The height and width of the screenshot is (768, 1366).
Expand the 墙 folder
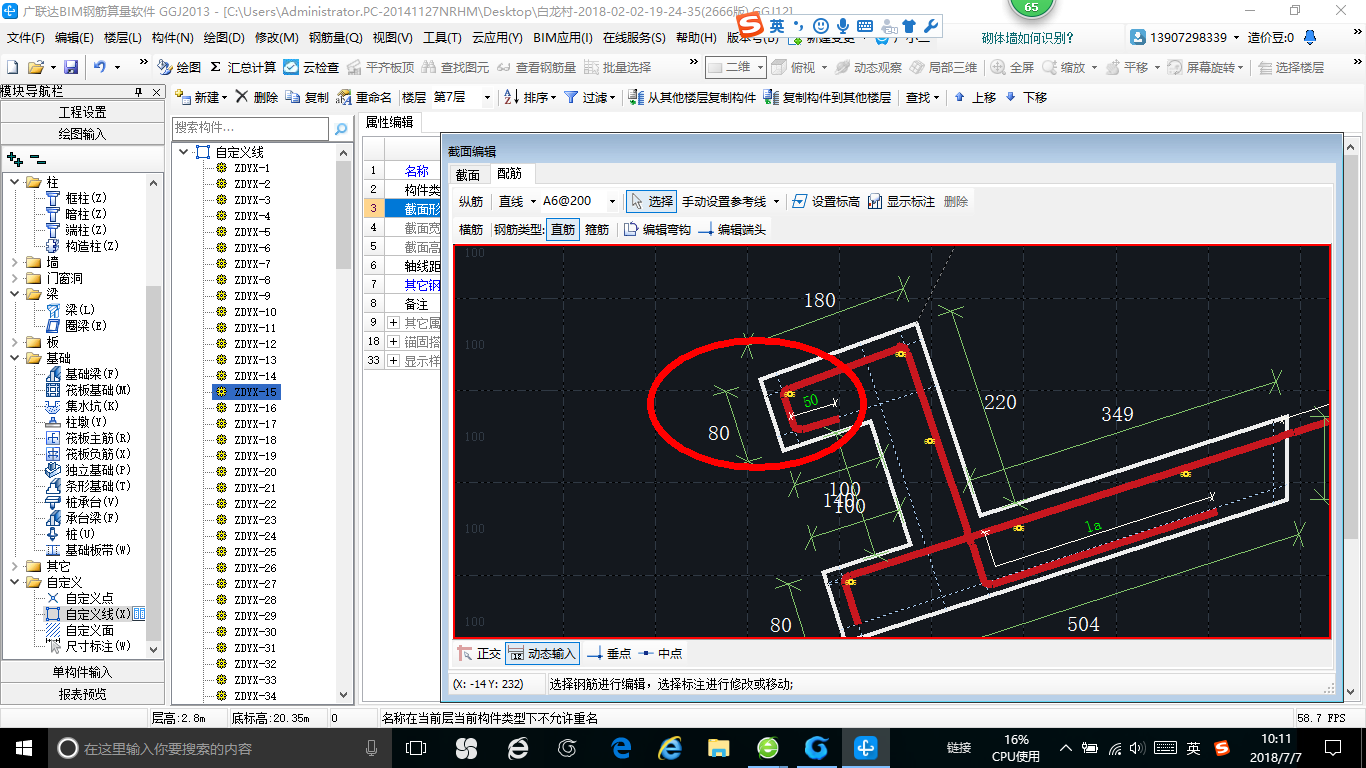pos(15,262)
